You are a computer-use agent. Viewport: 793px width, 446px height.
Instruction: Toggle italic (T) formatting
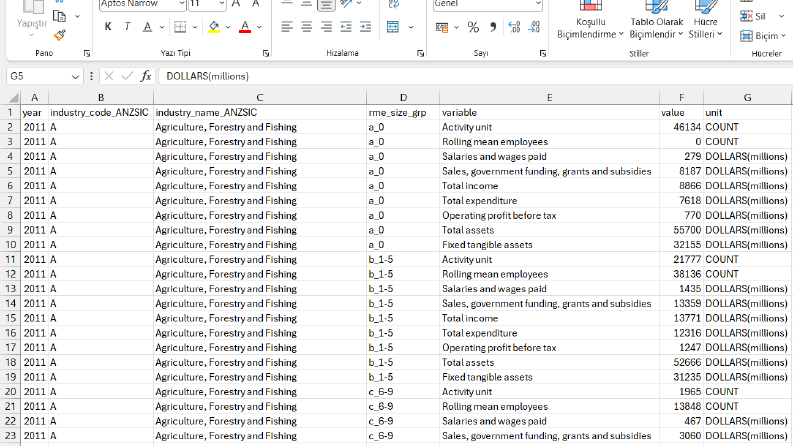click(x=127, y=27)
